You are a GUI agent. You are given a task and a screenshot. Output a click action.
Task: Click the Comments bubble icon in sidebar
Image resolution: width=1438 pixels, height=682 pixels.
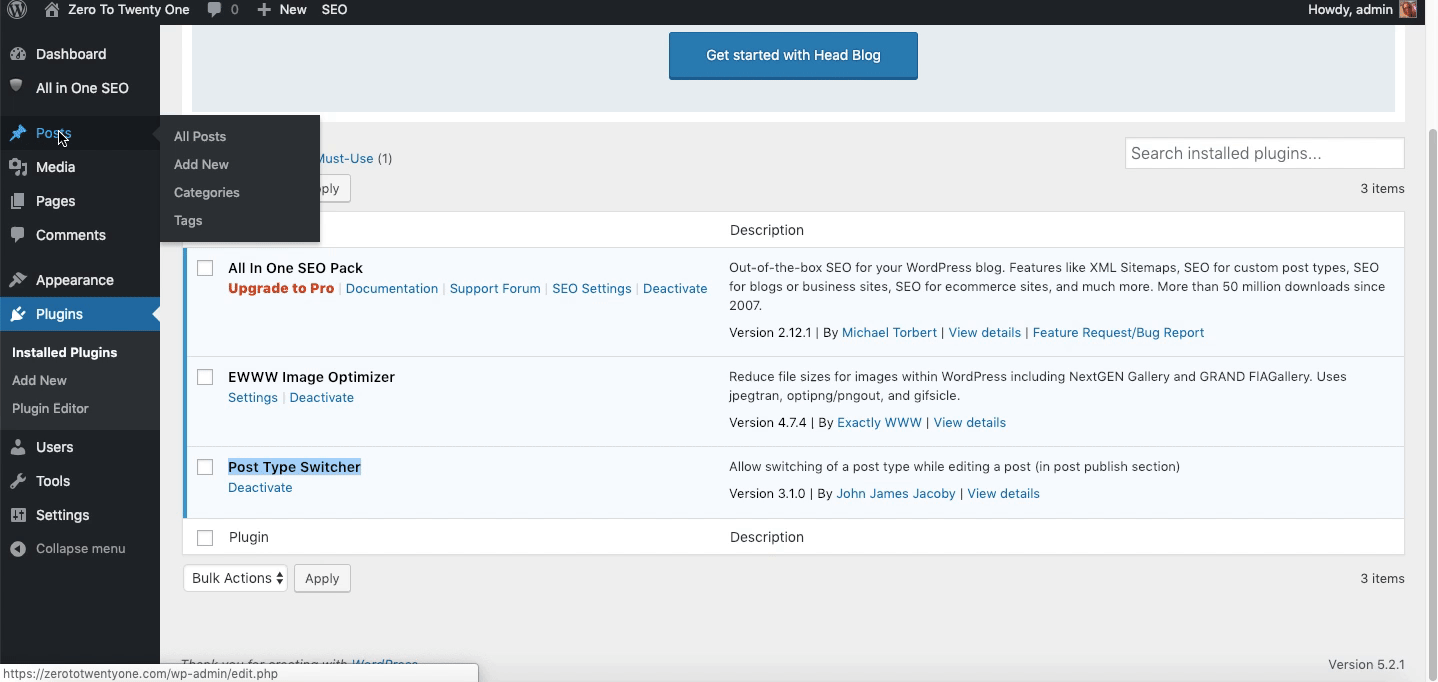coord(18,235)
